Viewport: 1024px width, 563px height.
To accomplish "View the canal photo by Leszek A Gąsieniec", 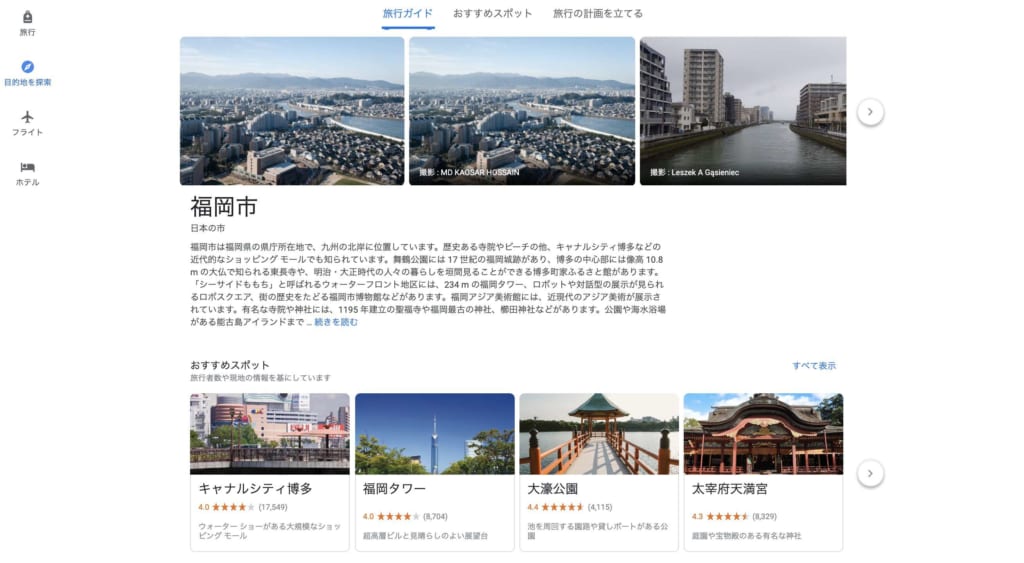I will coord(743,111).
